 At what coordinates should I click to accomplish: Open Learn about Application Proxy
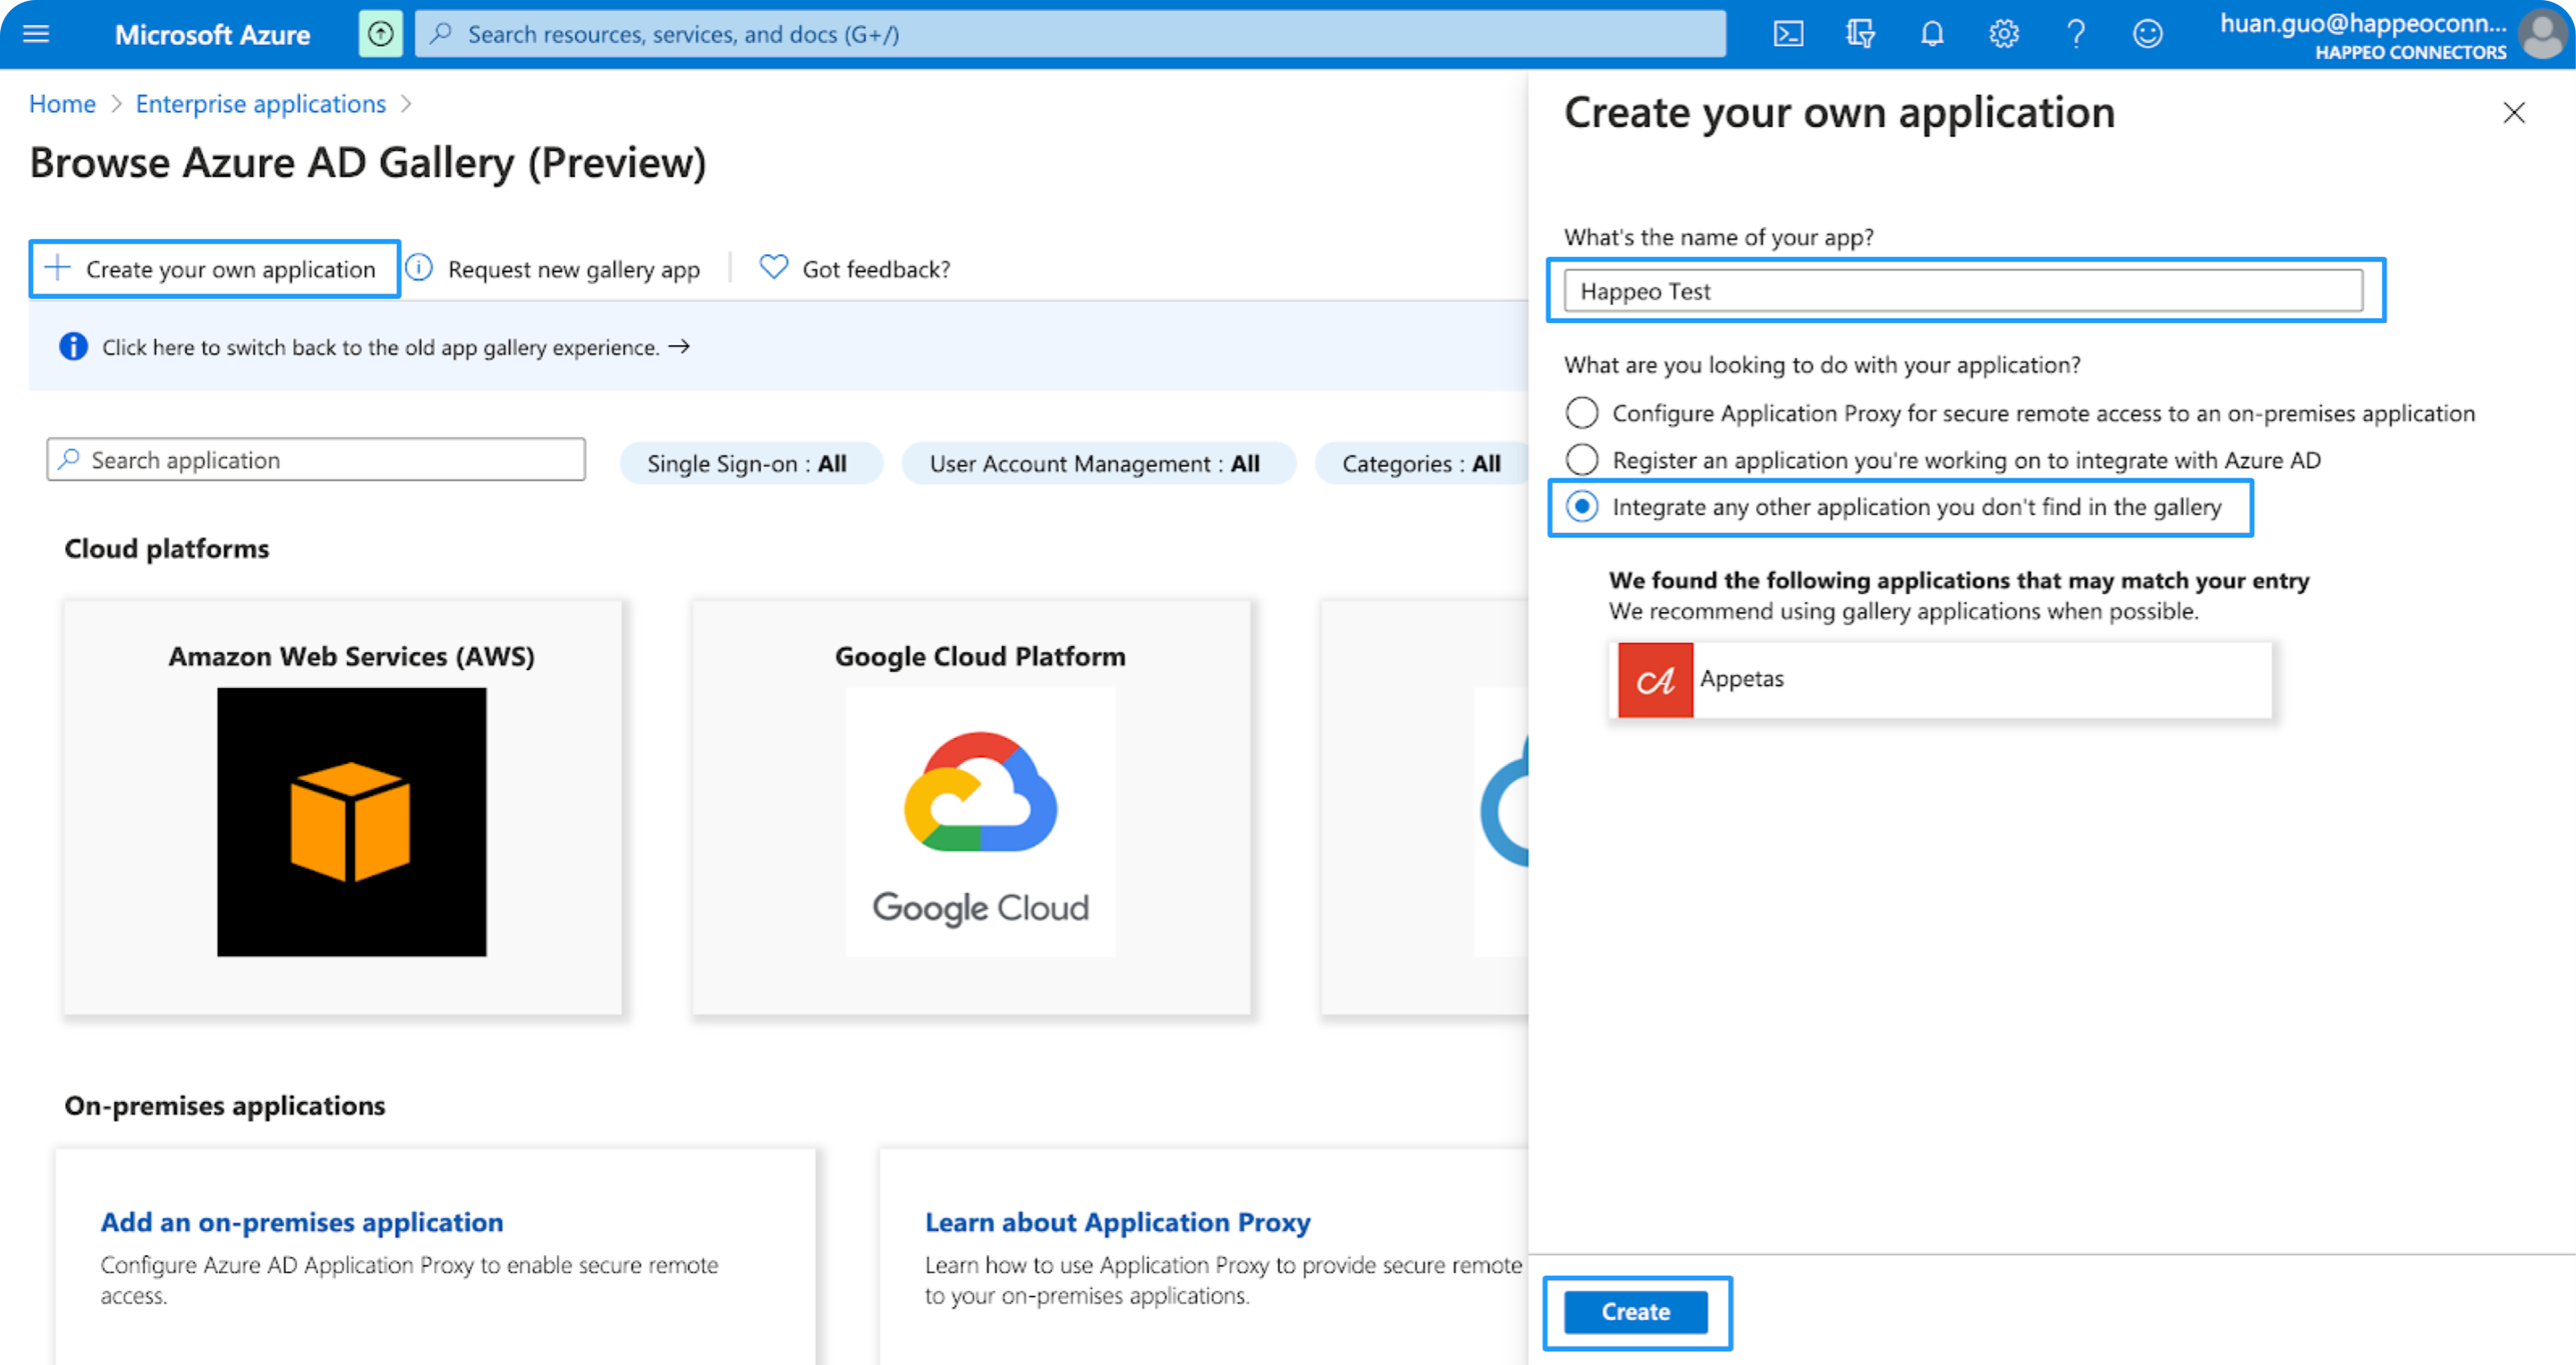point(1117,1222)
